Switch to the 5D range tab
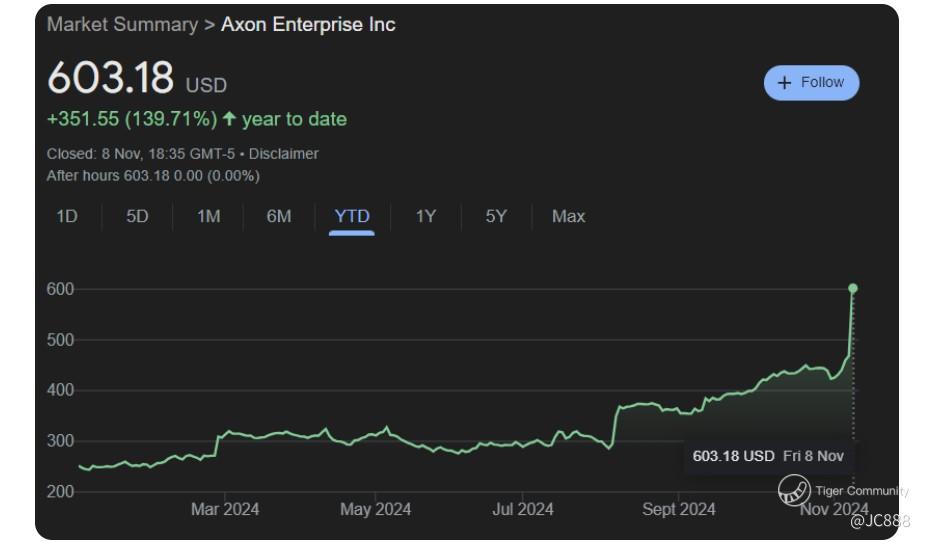928x542 pixels. [137, 216]
